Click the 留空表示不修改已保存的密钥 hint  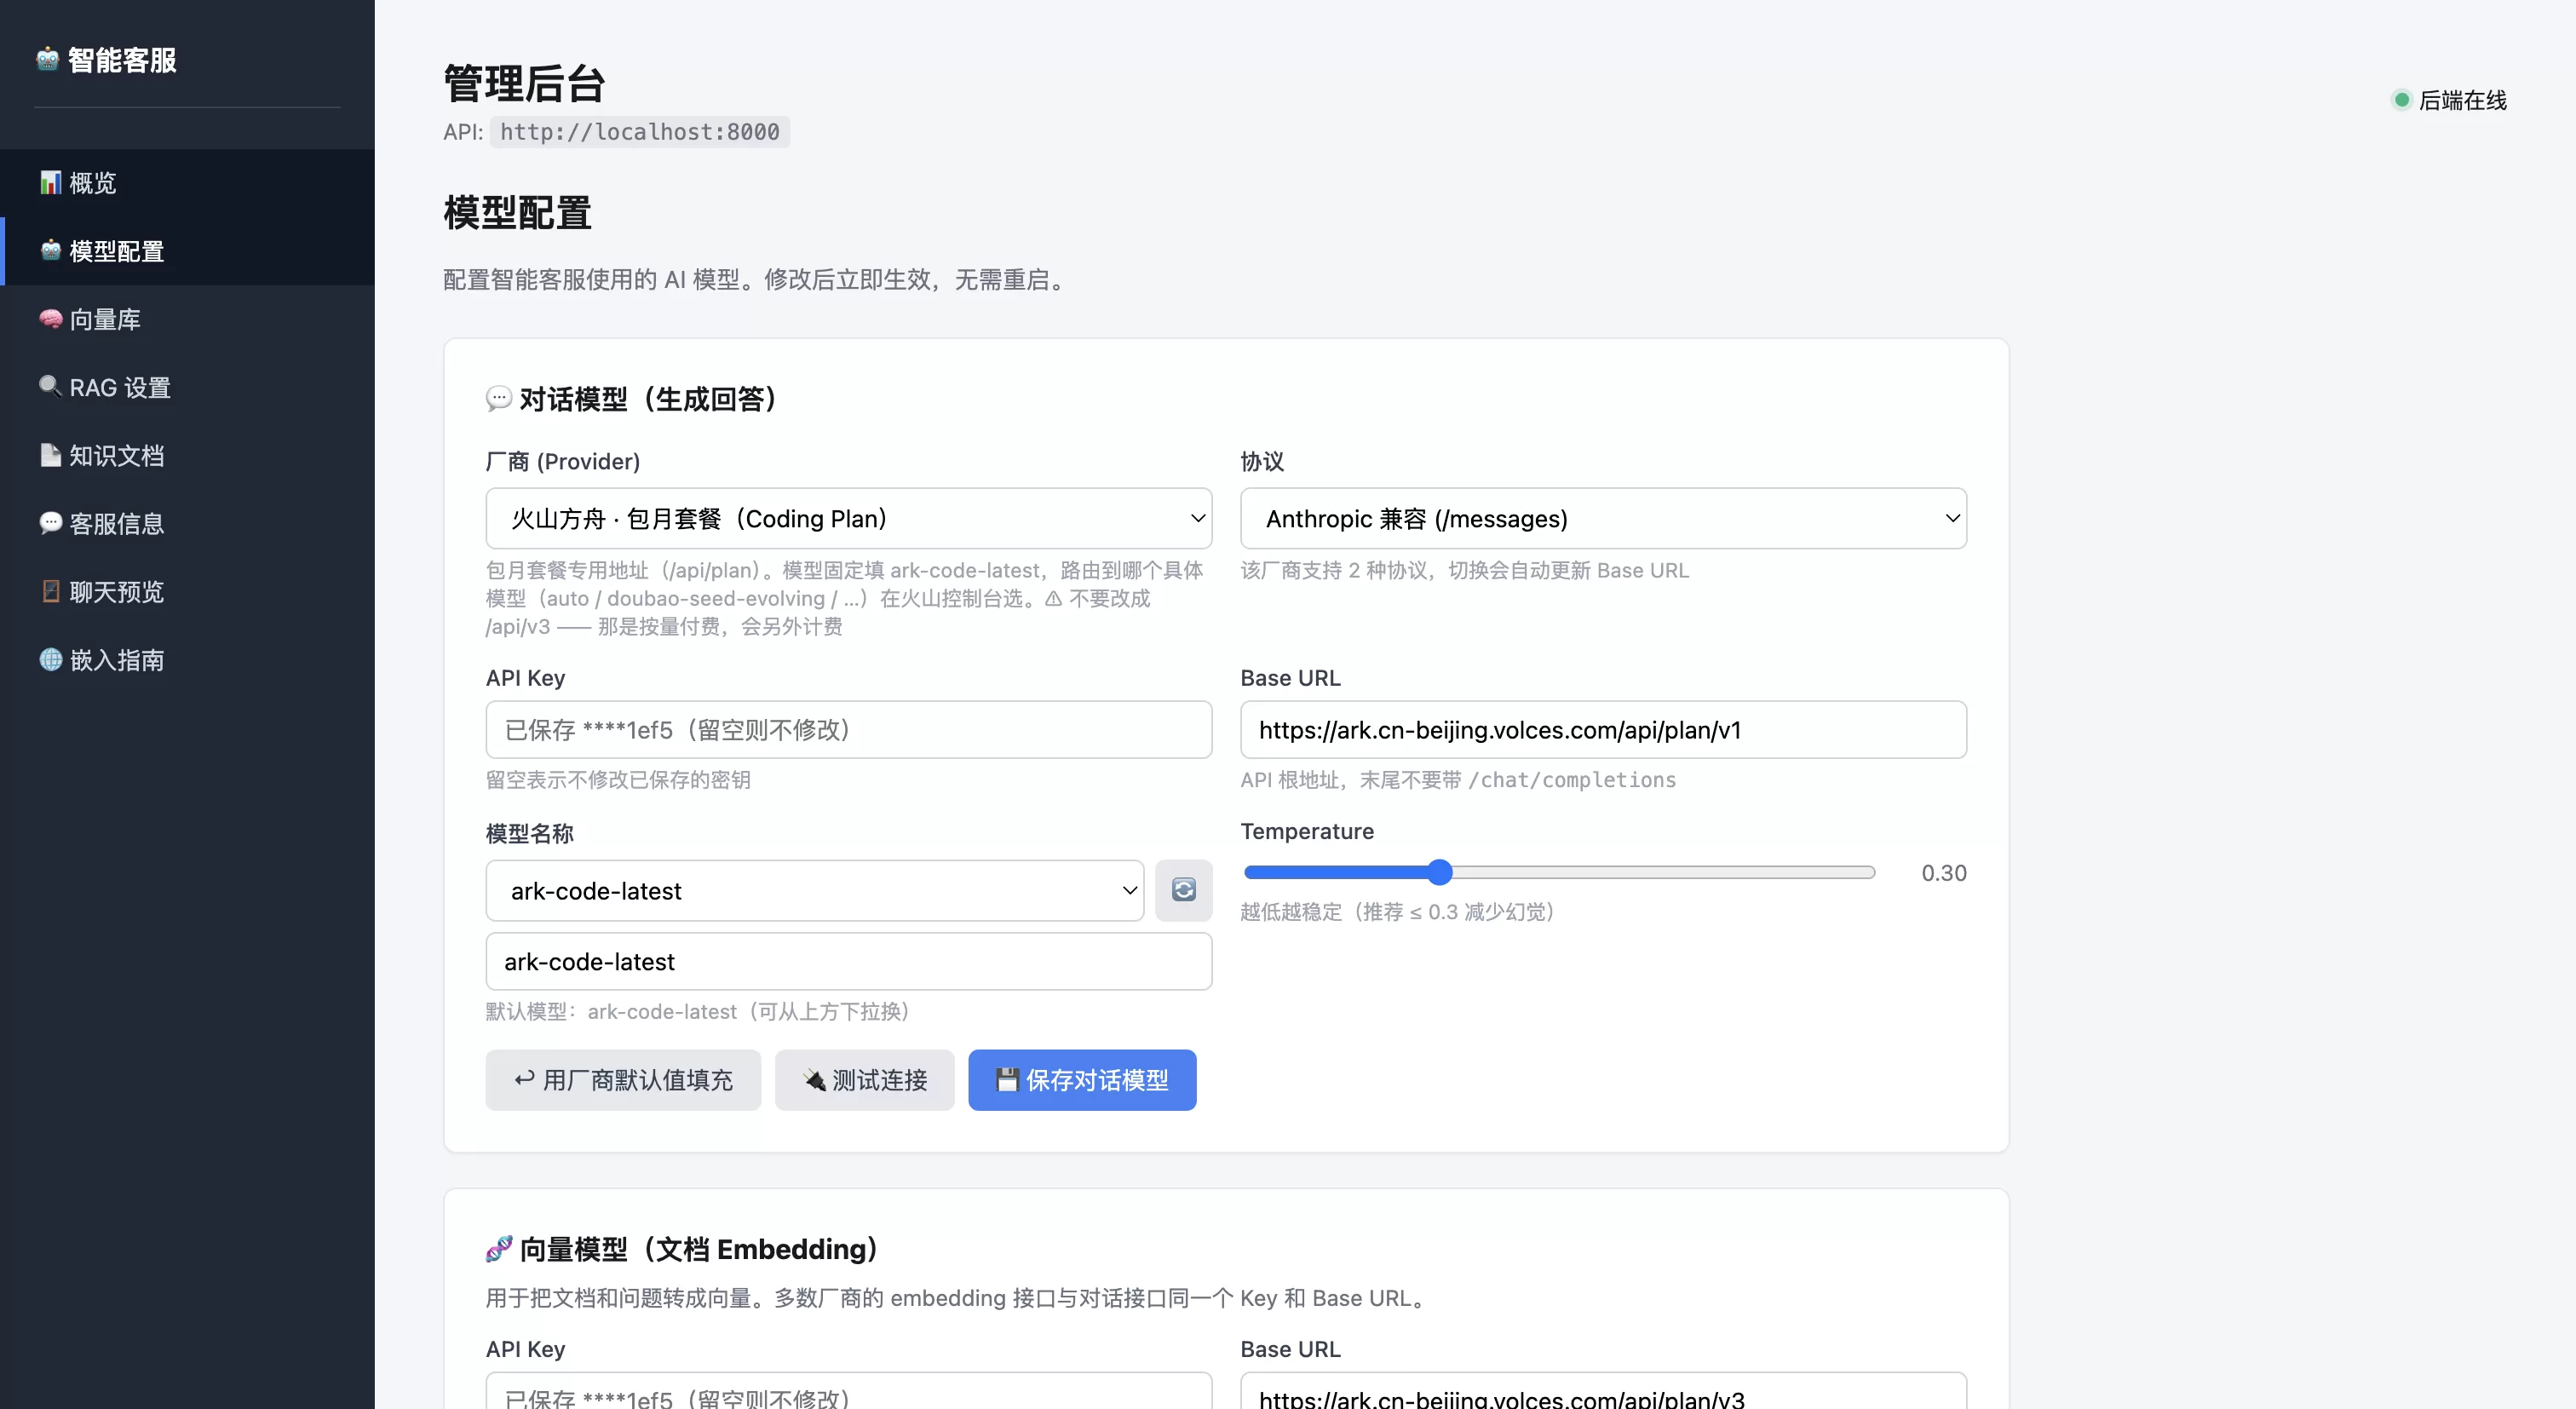coord(618,780)
